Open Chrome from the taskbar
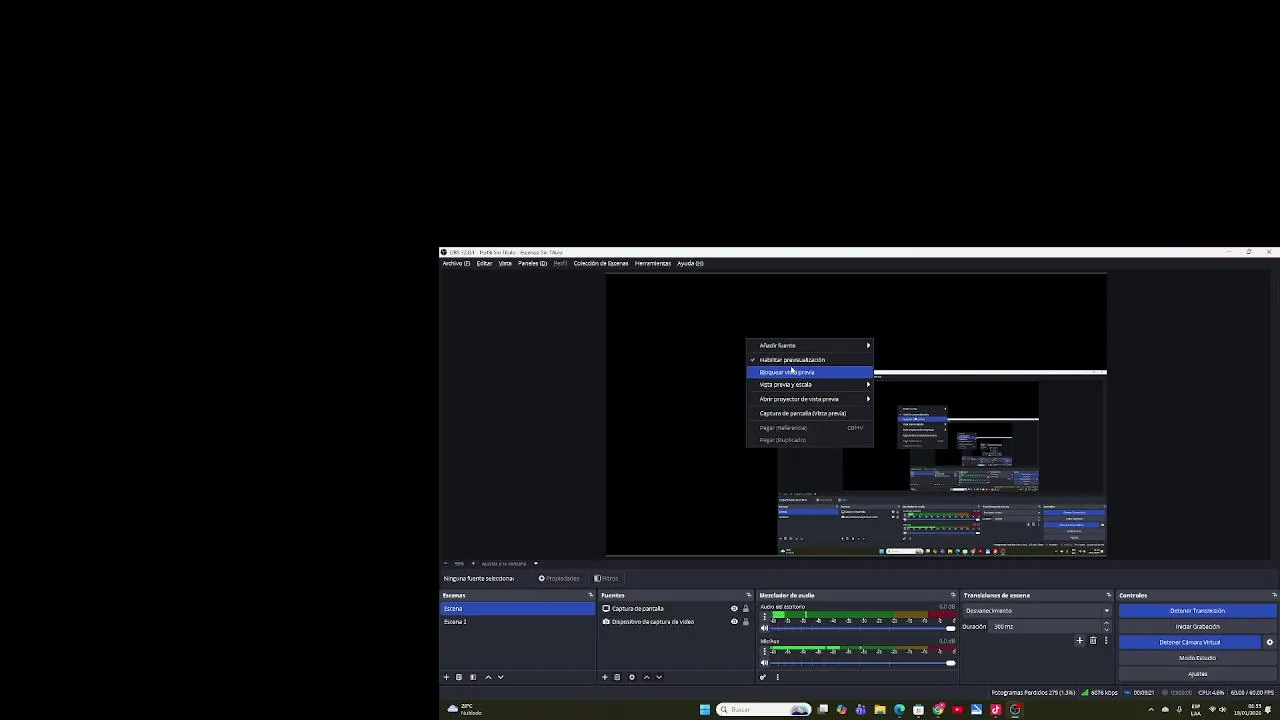This screenshot has width=1280, height=720. click(938, 710)
